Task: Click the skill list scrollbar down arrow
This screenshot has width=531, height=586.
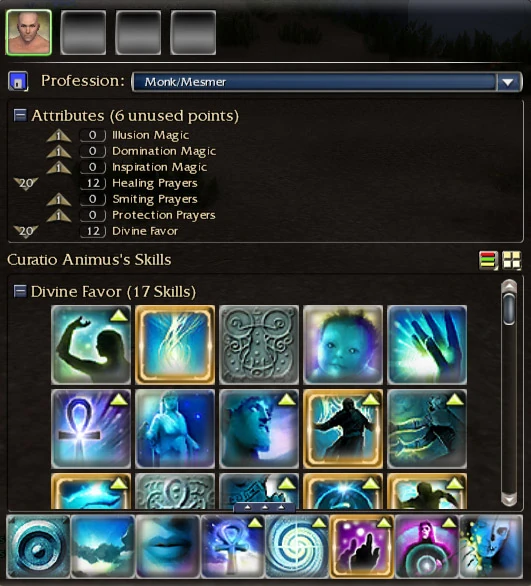Action: point(509,499)
